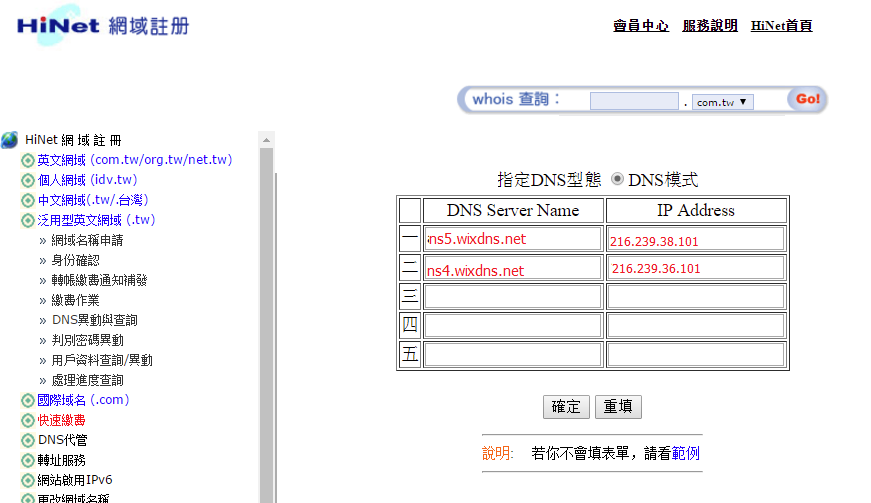This screenshot has width=871, height=503.
Task: Click bullet icon next to 國際域名
Action: (28, 400)
